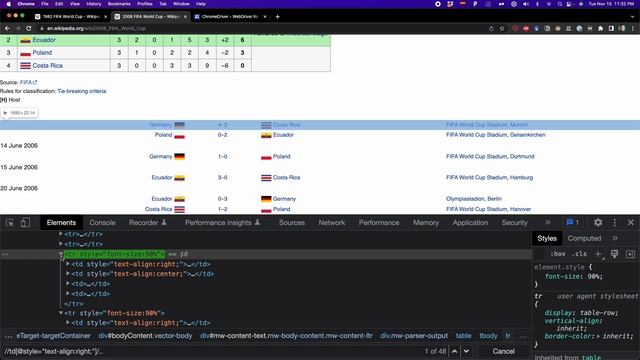Viewport: 640px width, 360px height.
Task: Add new style rule plus icon
Action: 598,254
